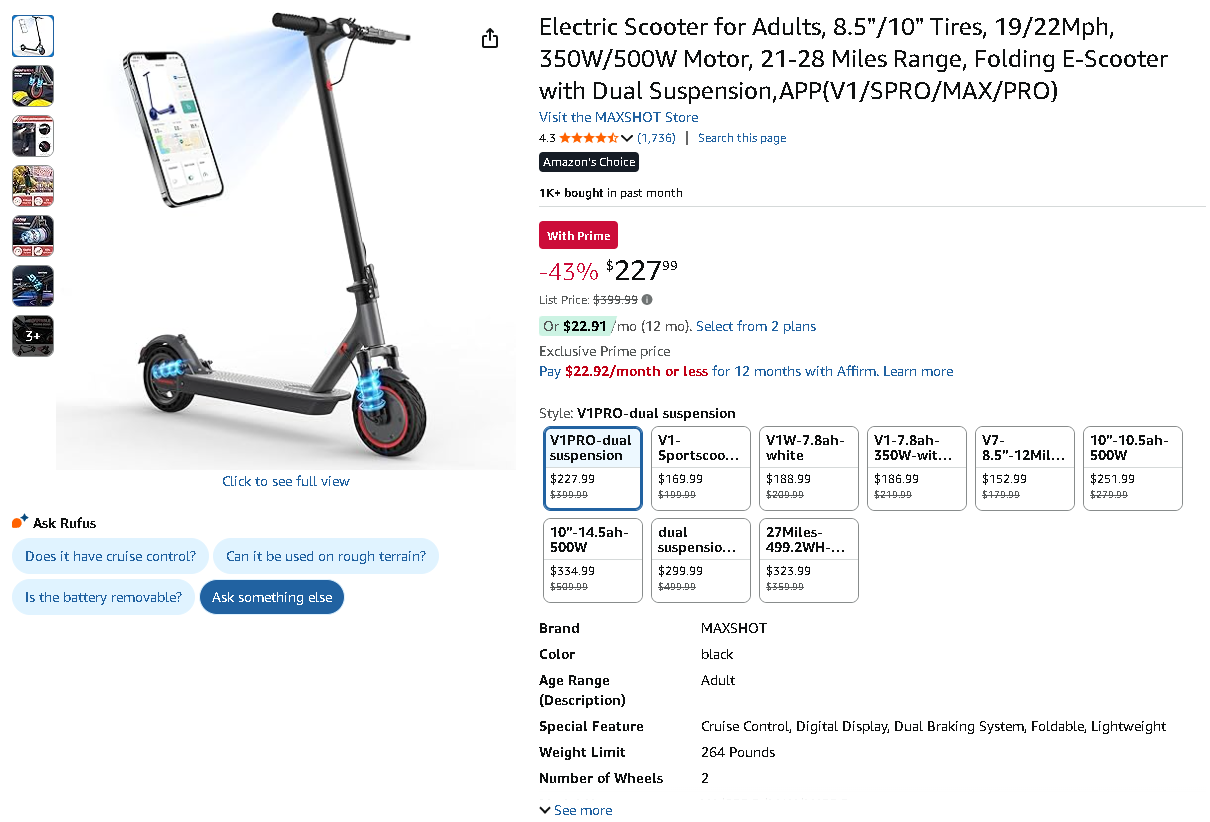Choose the 27Miles-499.2WH style option
The width and height of the screenshot is (1210, 822).
tap(808, 560)
